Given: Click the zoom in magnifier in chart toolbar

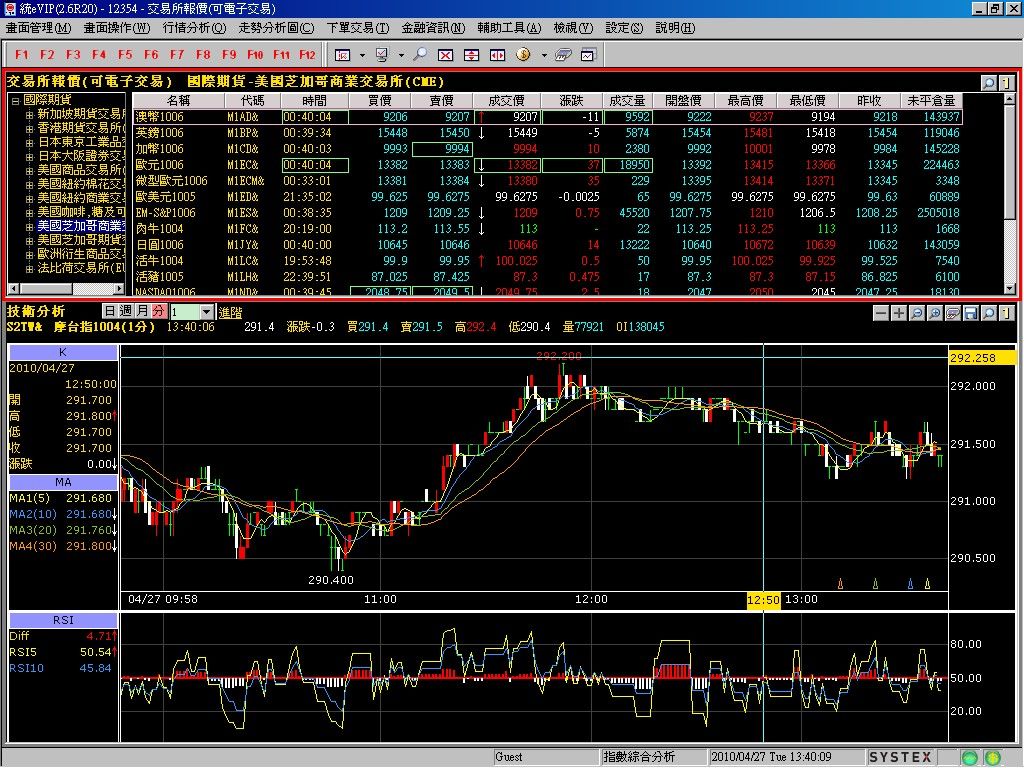Looking at the screenshot, I should 935,313.
